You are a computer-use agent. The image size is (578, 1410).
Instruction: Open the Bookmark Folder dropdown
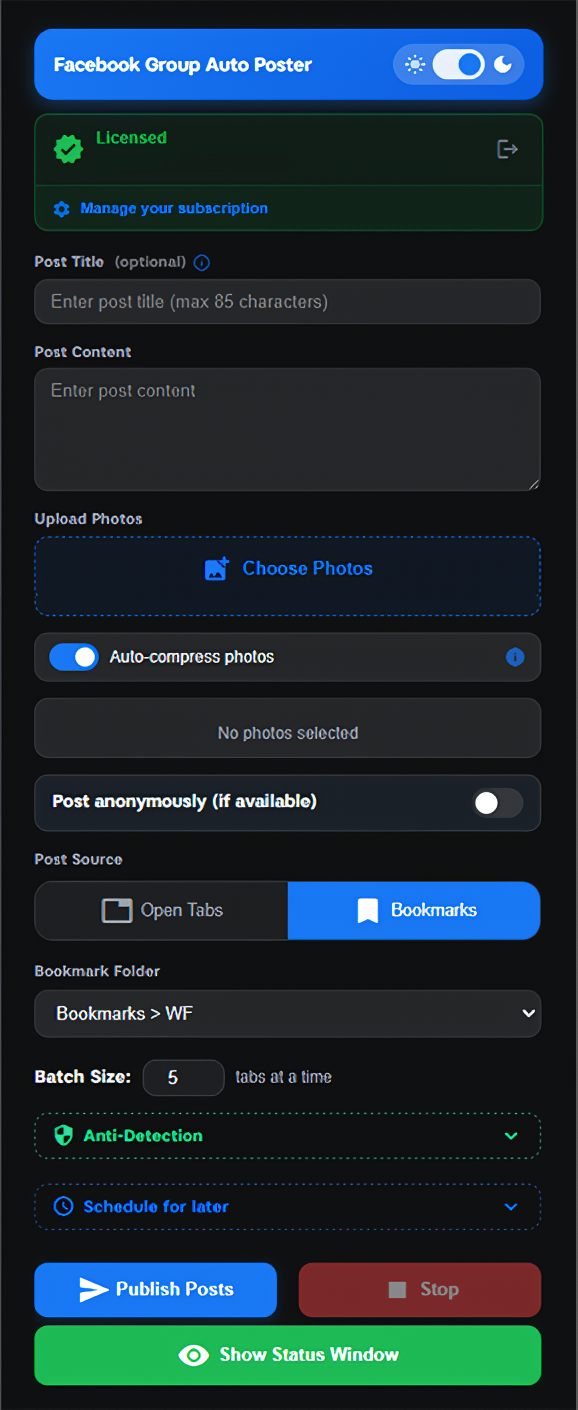coord(287,1013)
